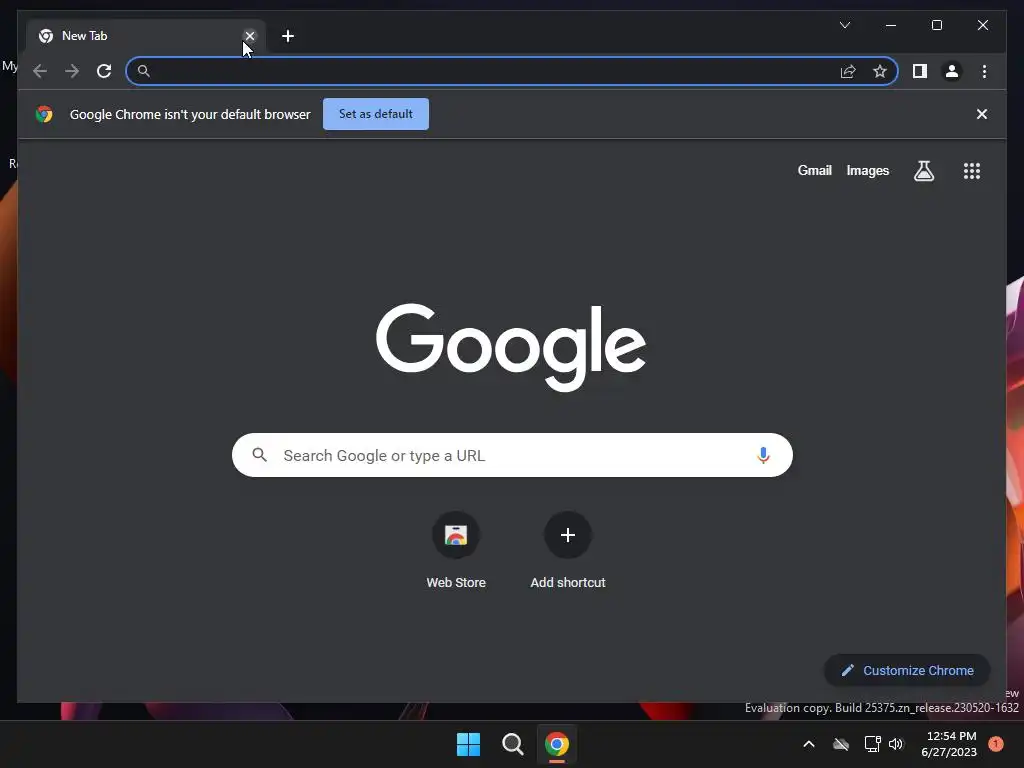This screenshot has height=768, width=1024.
Task: Open network status tray icon
Action: 872,744
